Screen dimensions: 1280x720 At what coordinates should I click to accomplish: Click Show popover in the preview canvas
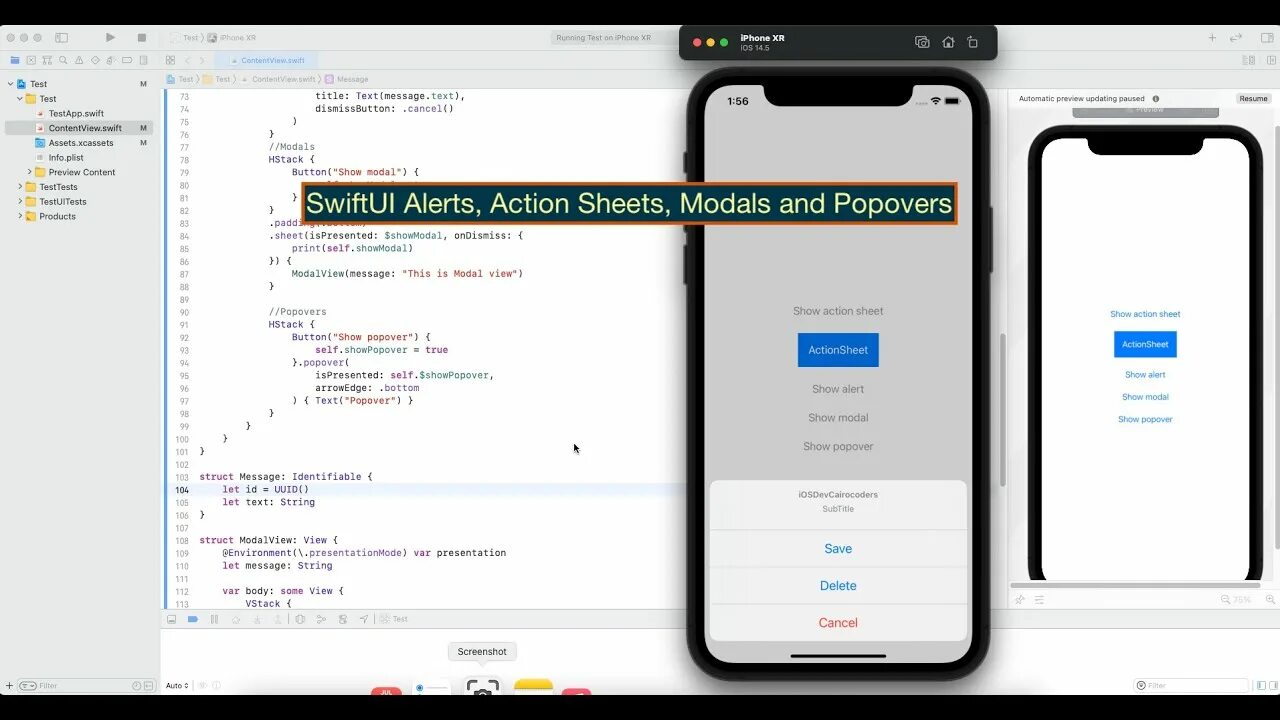[x=1145, y=419]
